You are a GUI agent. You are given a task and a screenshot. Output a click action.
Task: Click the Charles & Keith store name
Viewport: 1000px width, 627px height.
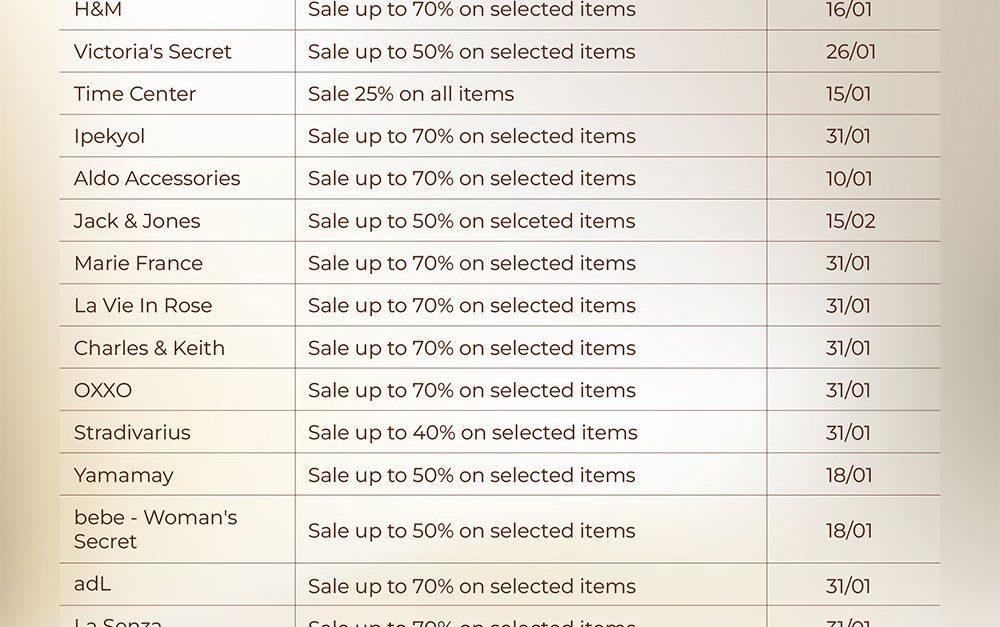pyautogui.click(x=148, y=348)
